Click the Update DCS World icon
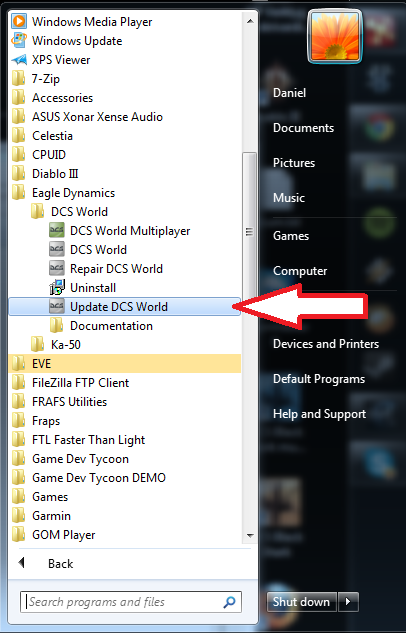The image size is (406, 633). point(57,306)
